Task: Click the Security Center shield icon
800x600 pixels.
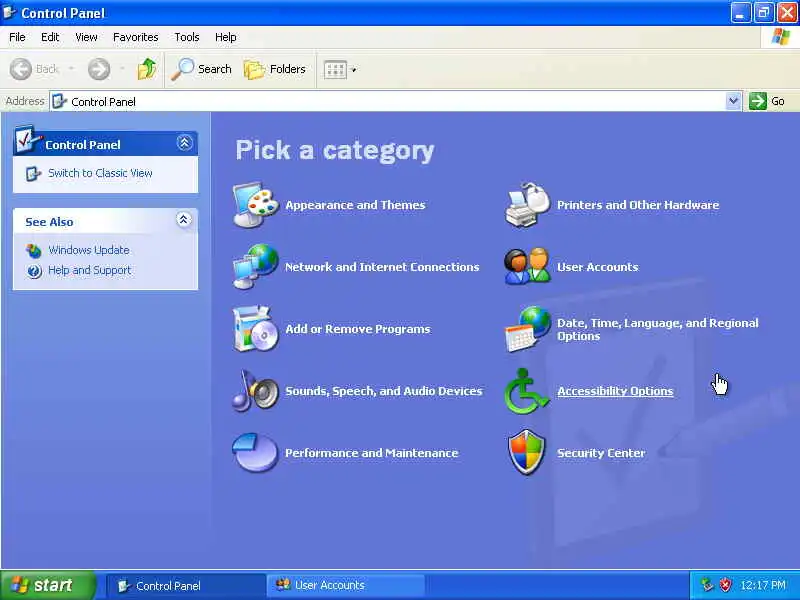Action: 527,453
